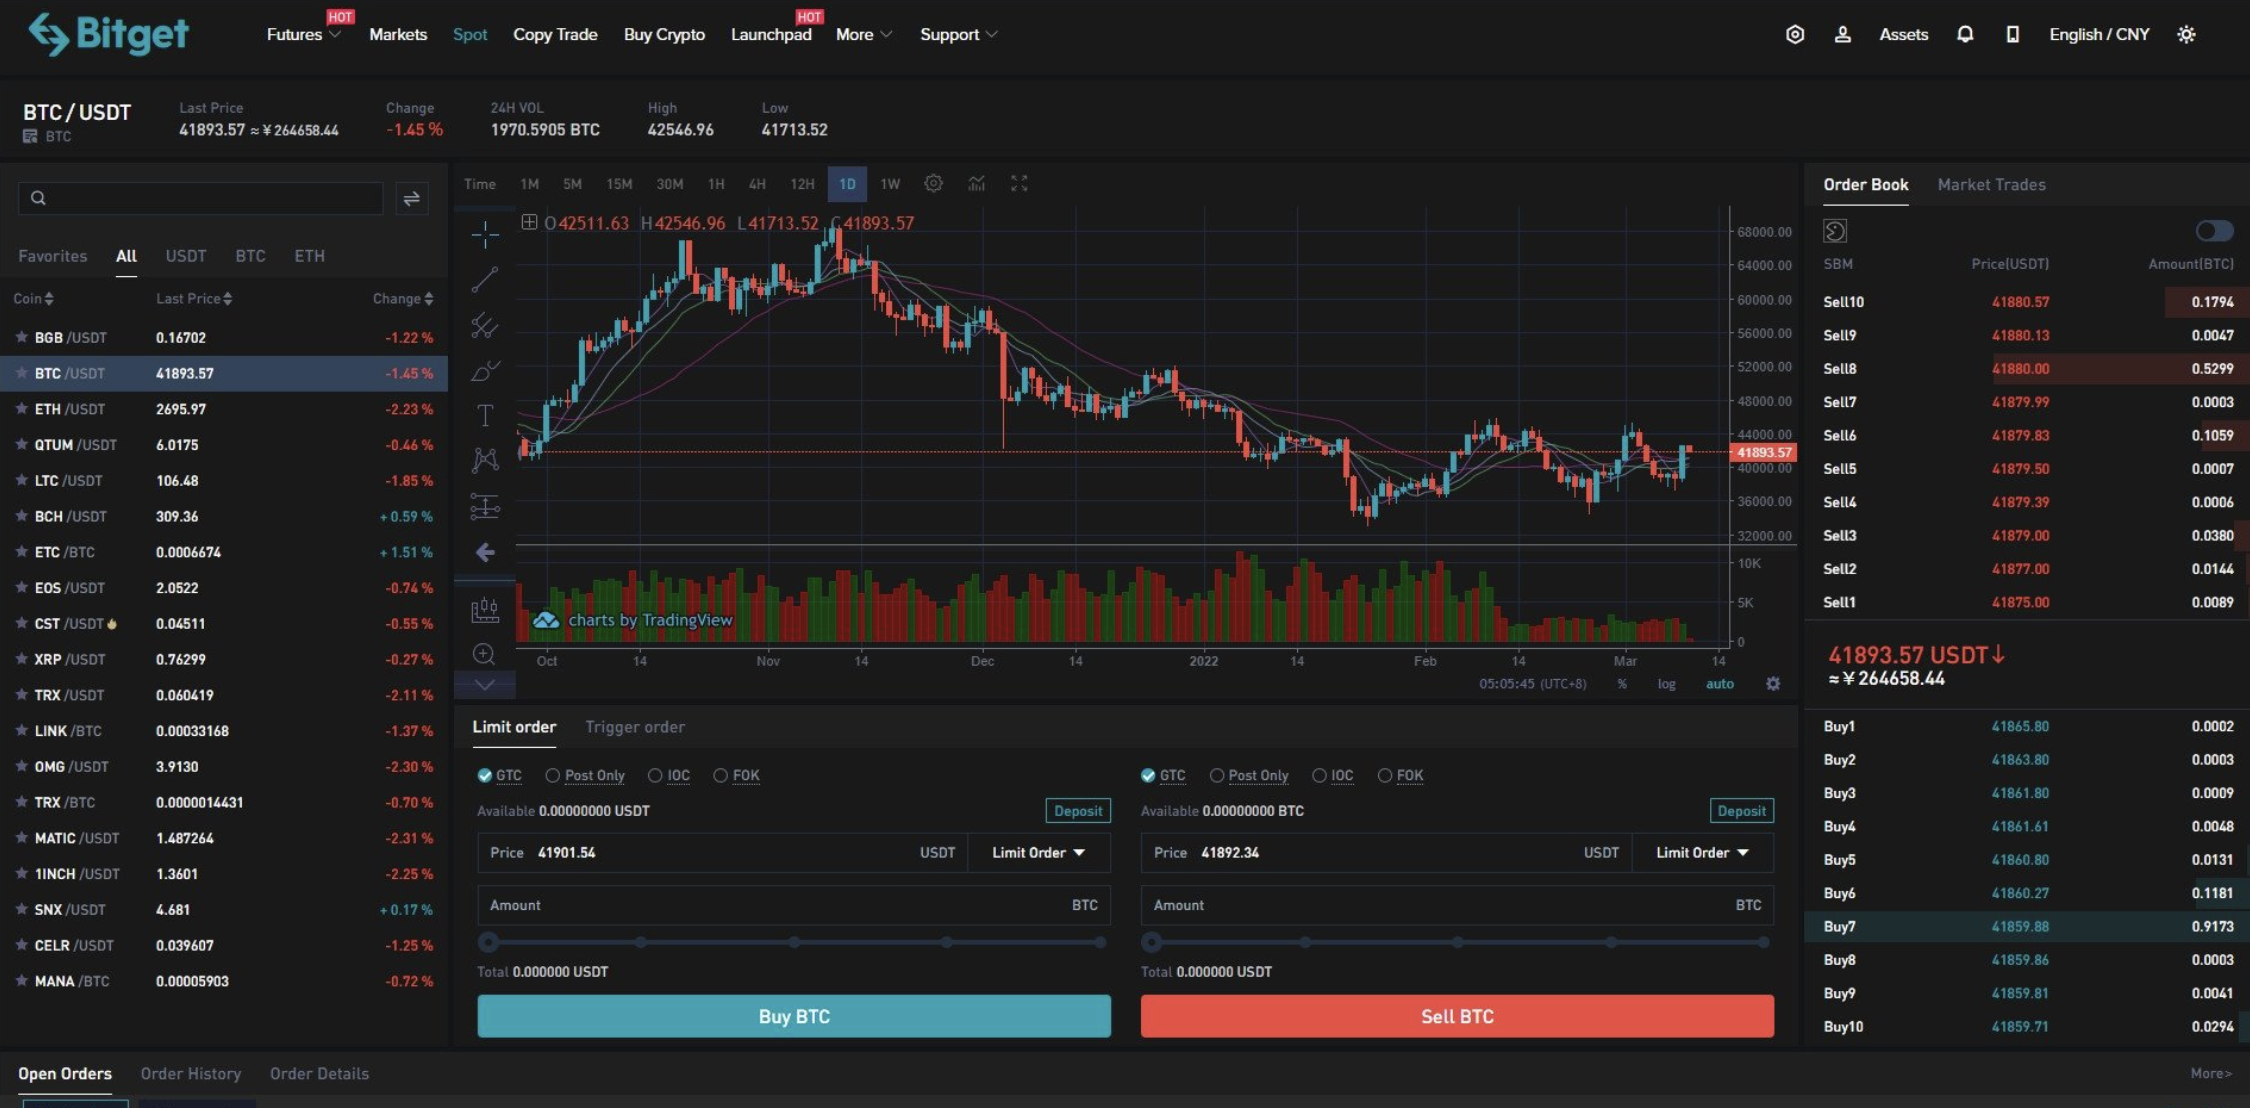The image size is (2250, 1108).
Task: Open chart axis settings gear
Action: pos(1773,684)
